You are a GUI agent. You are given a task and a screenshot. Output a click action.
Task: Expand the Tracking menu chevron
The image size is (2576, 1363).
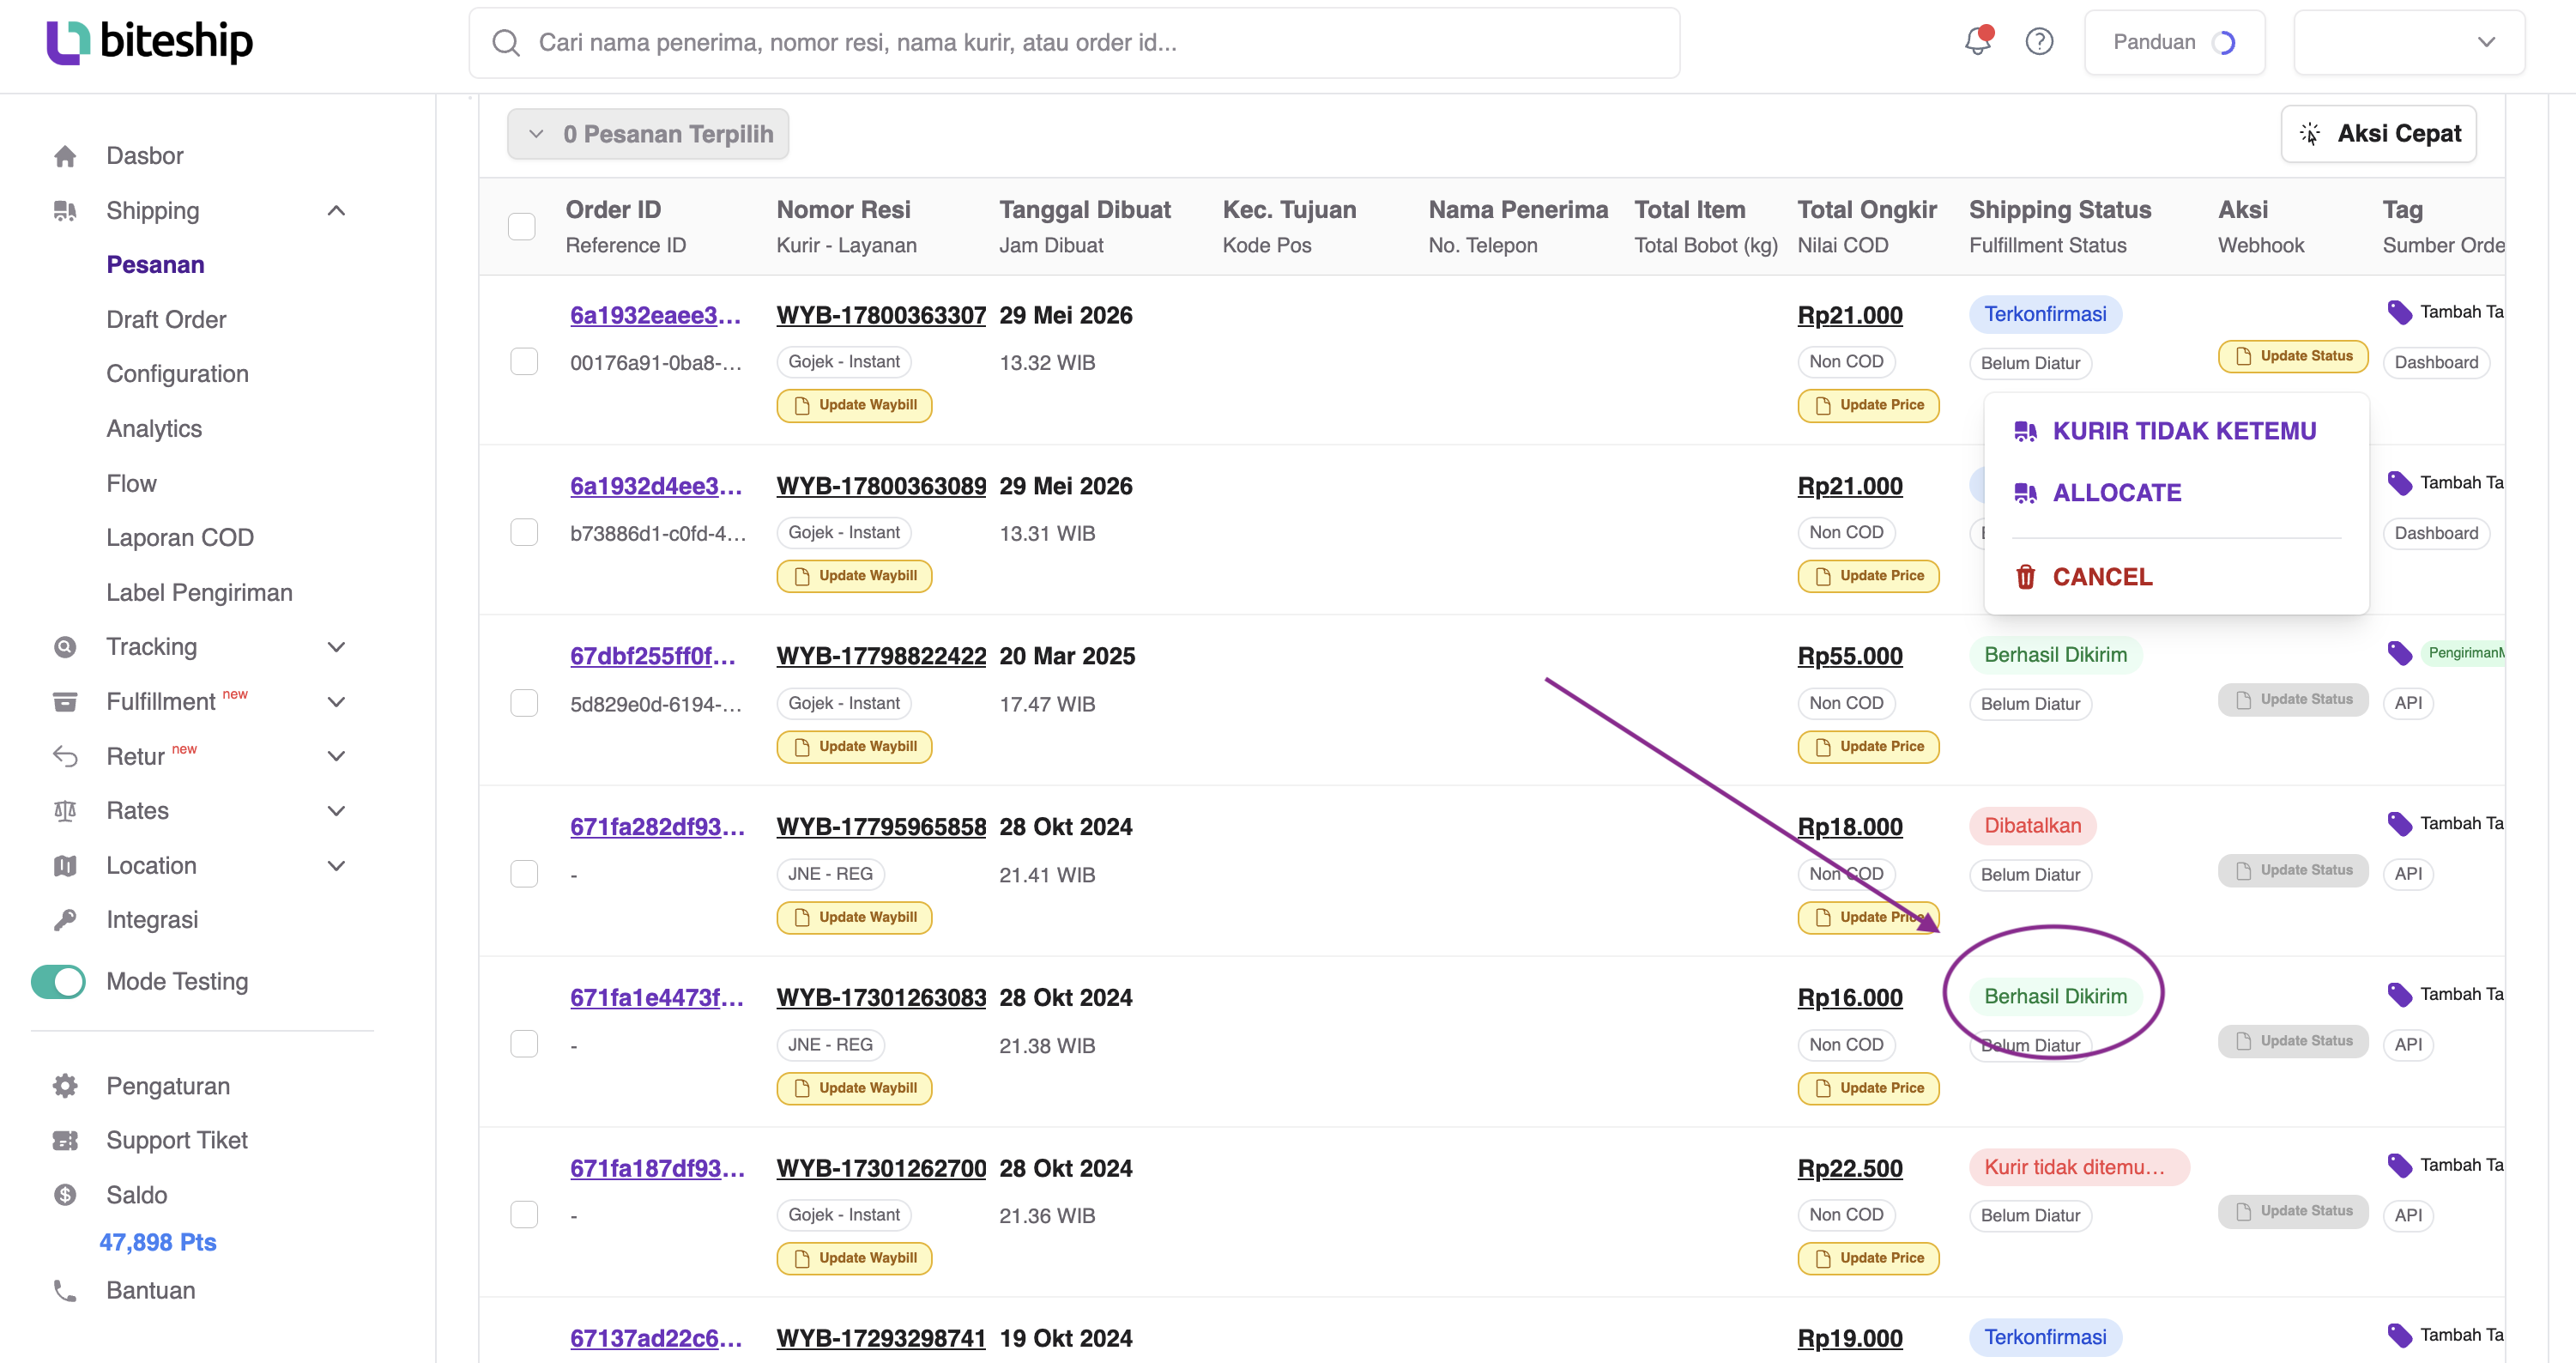337,647
